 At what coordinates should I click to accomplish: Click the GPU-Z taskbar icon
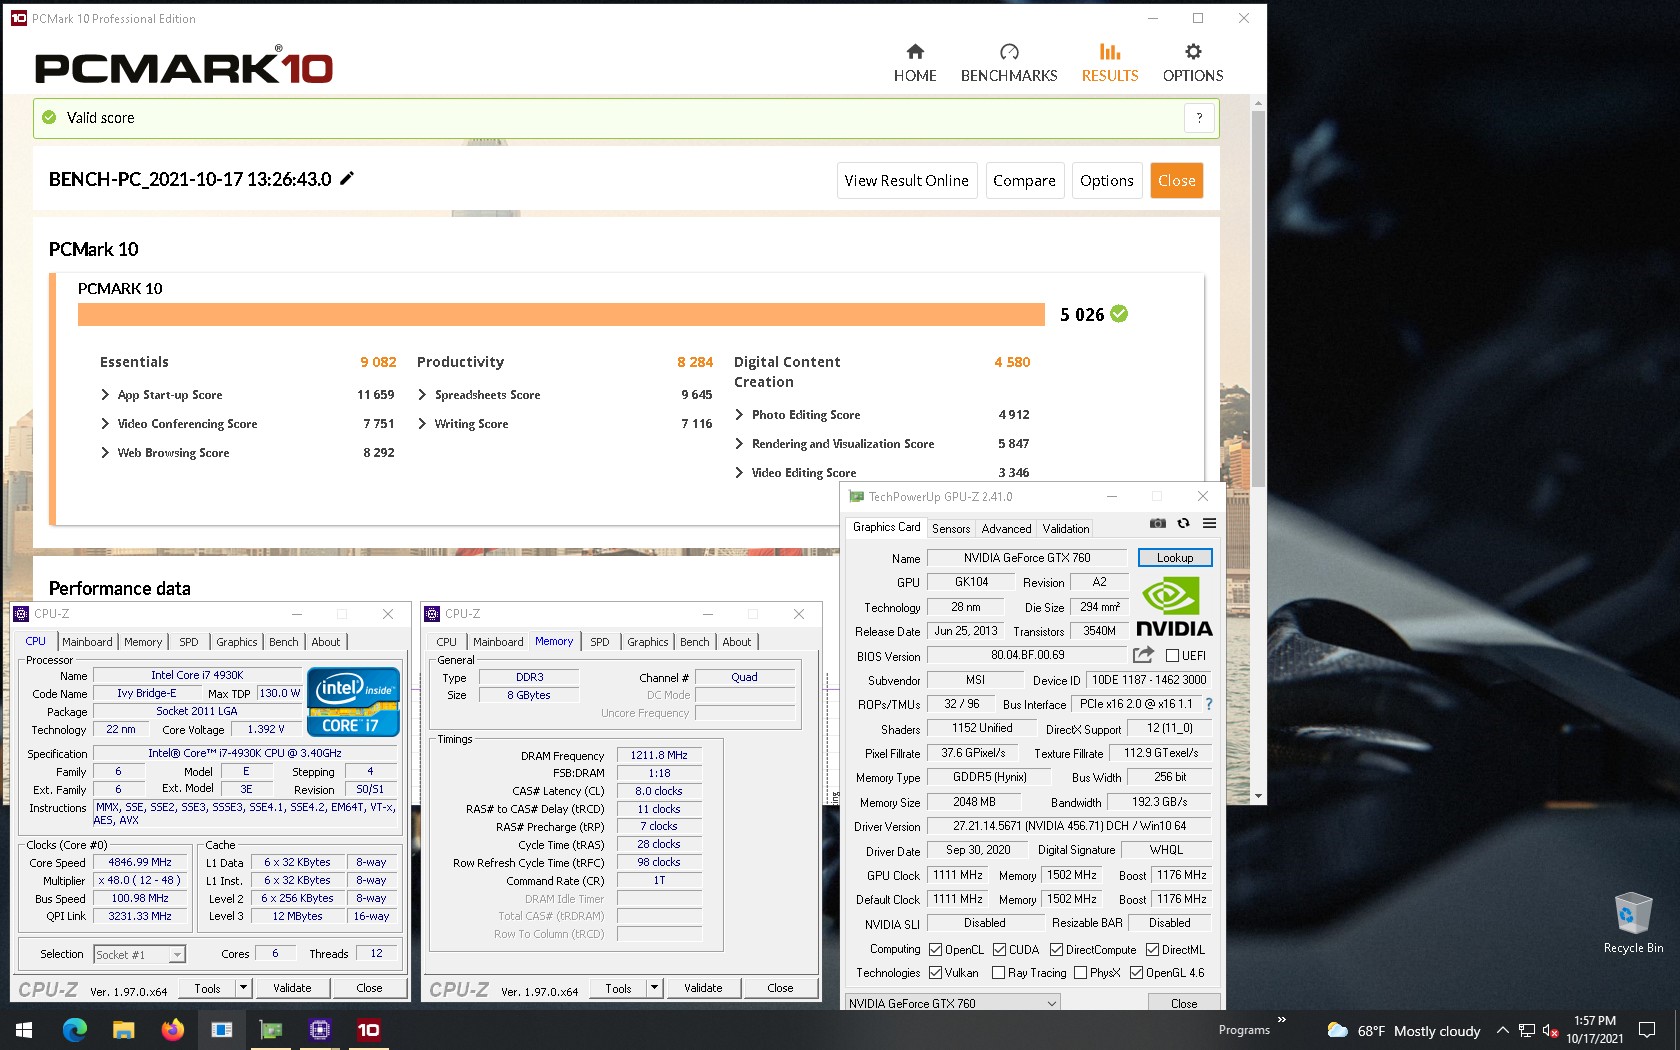coord(271,1030)
